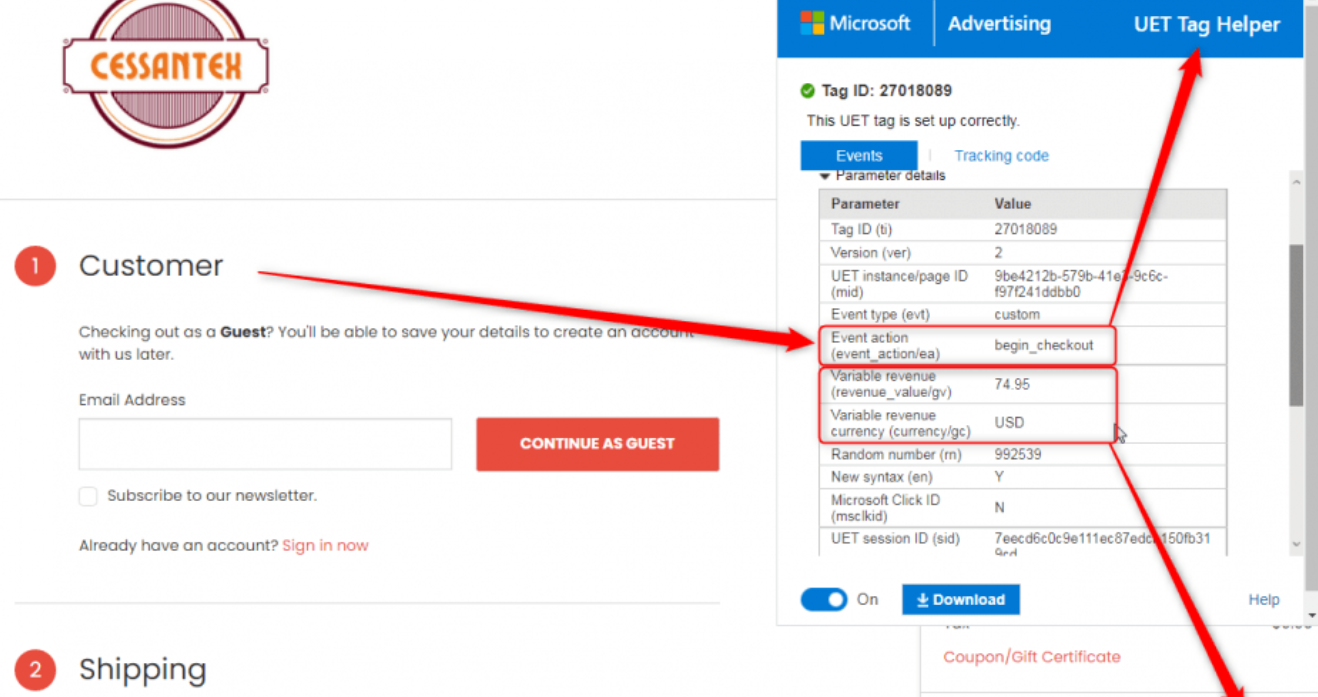Select the Events tab
Viewport: 1318px width, 697px height.
pyautogui.click(x=859, y=156)
